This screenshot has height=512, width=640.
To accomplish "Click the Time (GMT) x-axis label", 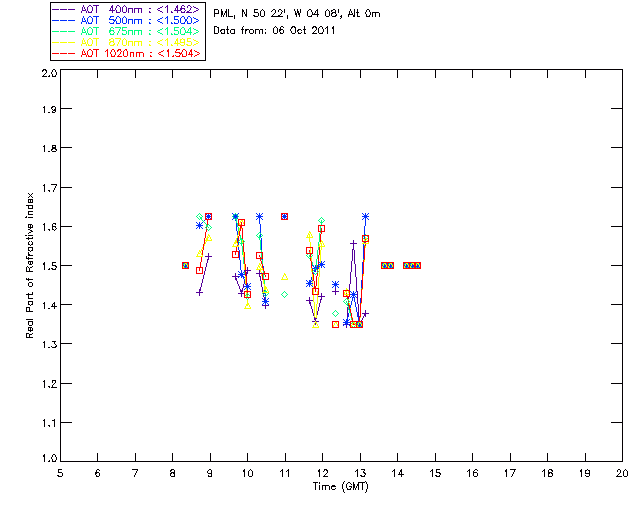I will (341, 487).
